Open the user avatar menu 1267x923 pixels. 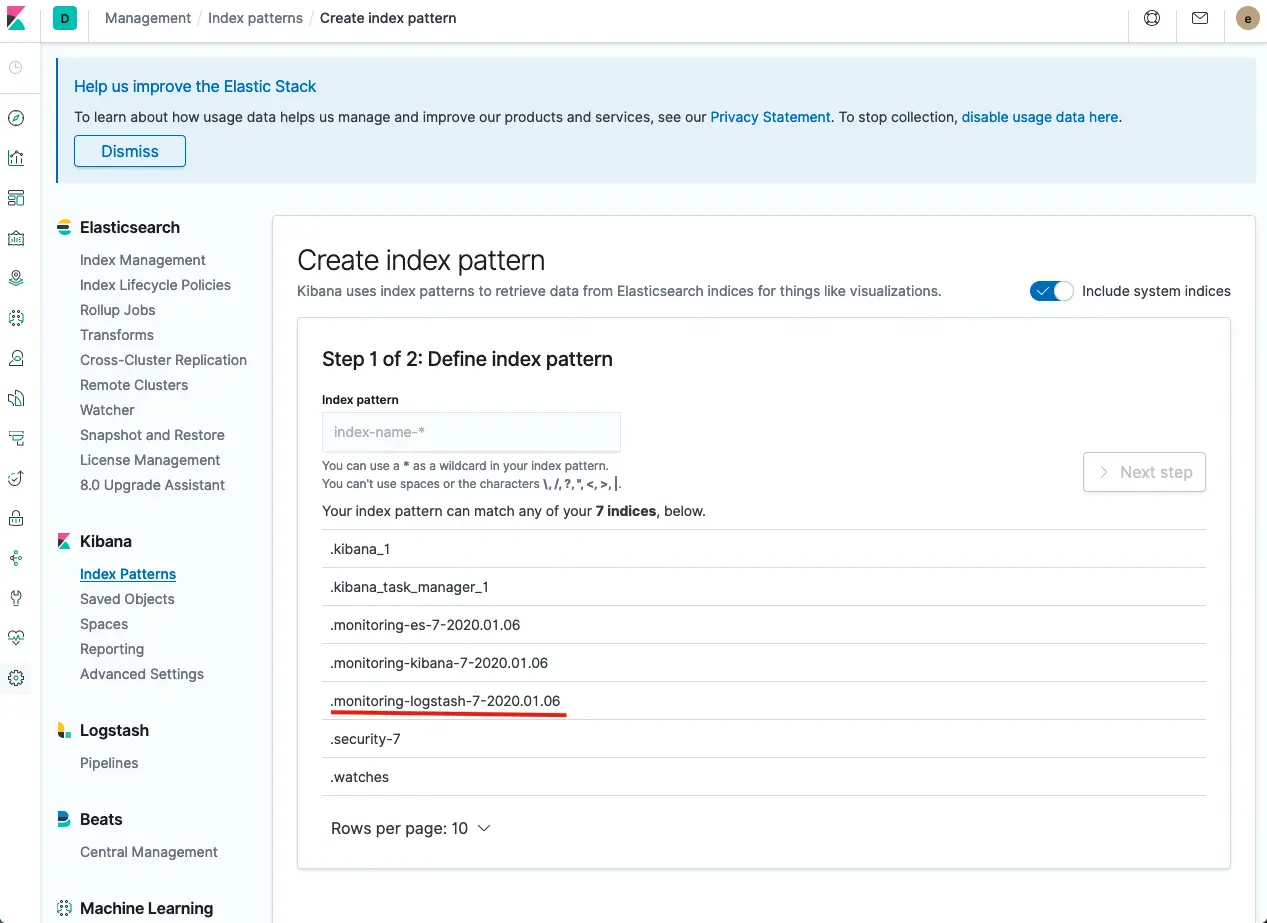point(1247,18)
